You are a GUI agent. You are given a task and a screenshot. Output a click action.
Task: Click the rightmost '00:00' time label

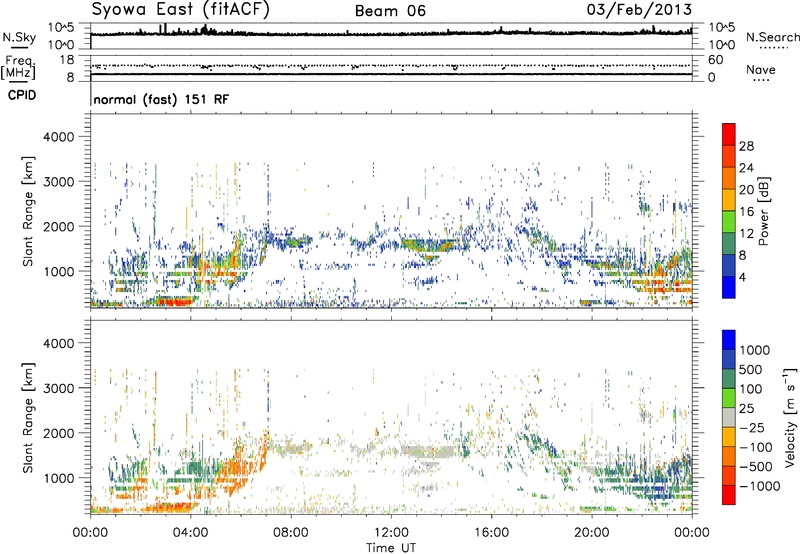pyautogui.click(x=692, y=533)
